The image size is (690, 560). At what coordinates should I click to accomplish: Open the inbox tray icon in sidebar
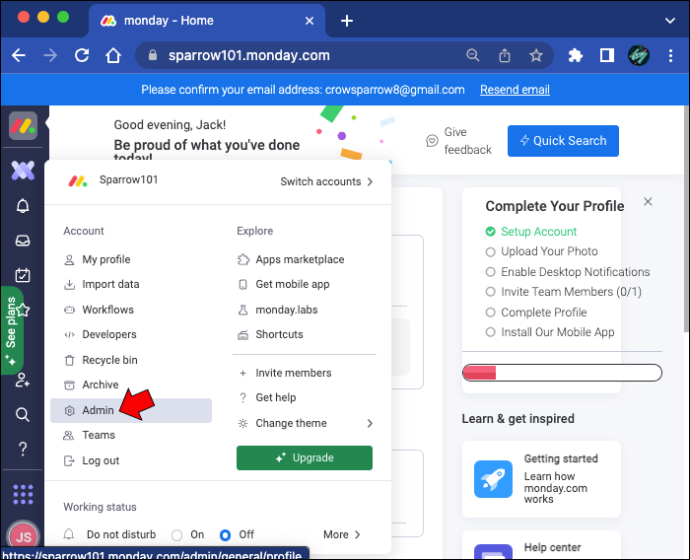click(23, 241)
